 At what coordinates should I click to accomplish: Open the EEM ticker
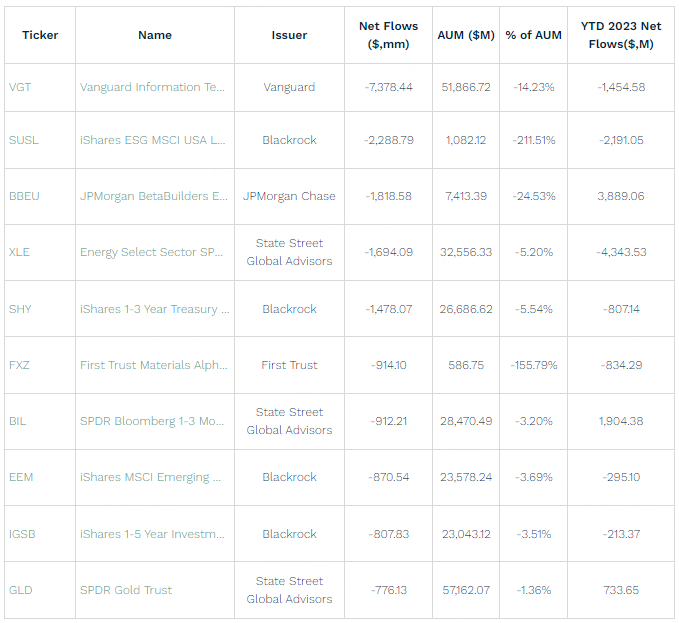[20, 477]
